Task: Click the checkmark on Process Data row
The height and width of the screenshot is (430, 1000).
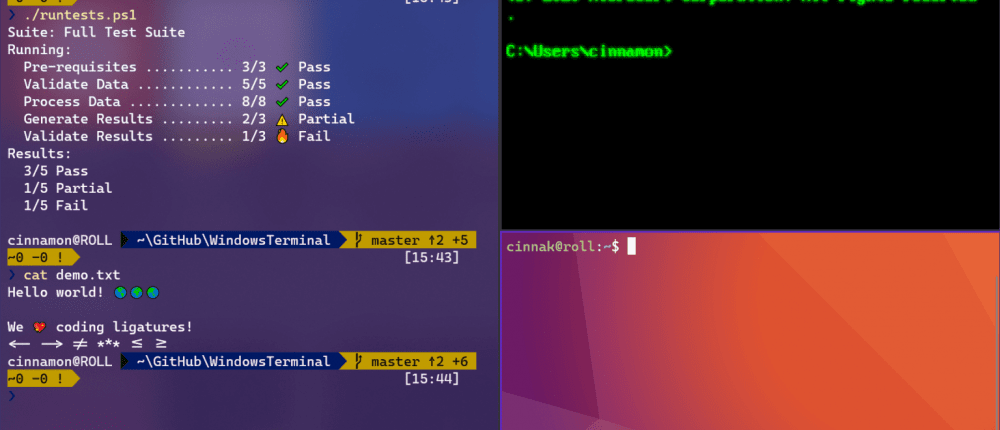Action: [x=282, y=101]
